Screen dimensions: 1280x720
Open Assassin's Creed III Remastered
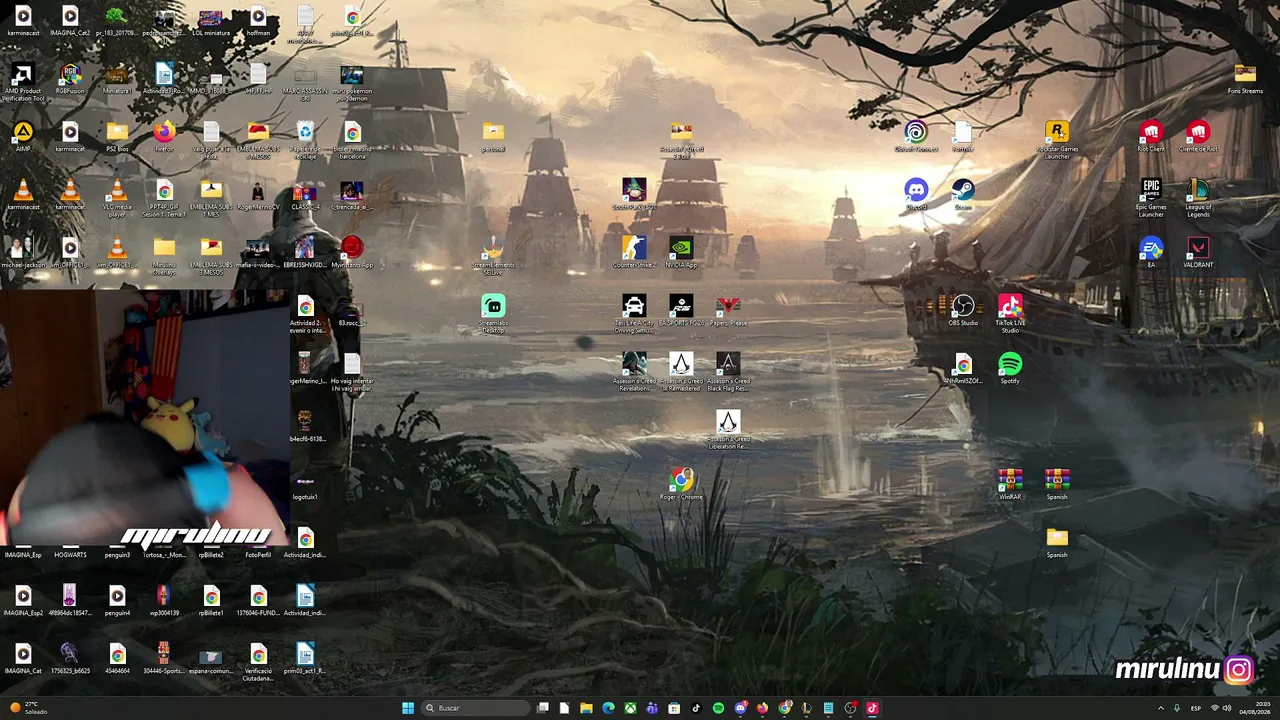pos(681,371)
